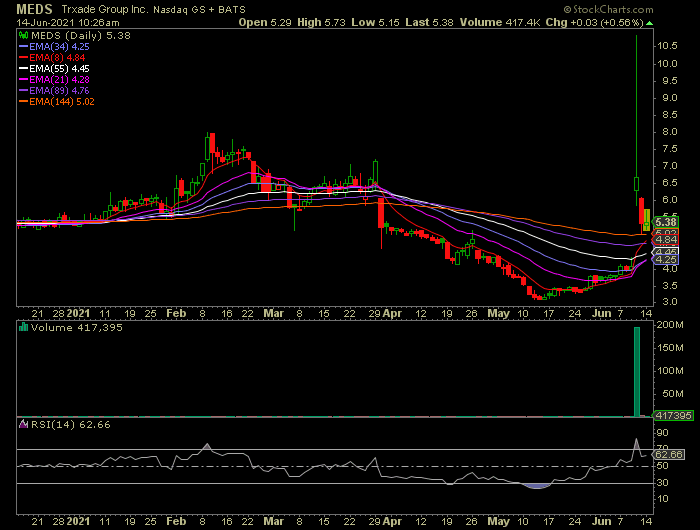Click the EMA(144) 5.02 legend entry
700x530 pixels.
tap(57, 102)
